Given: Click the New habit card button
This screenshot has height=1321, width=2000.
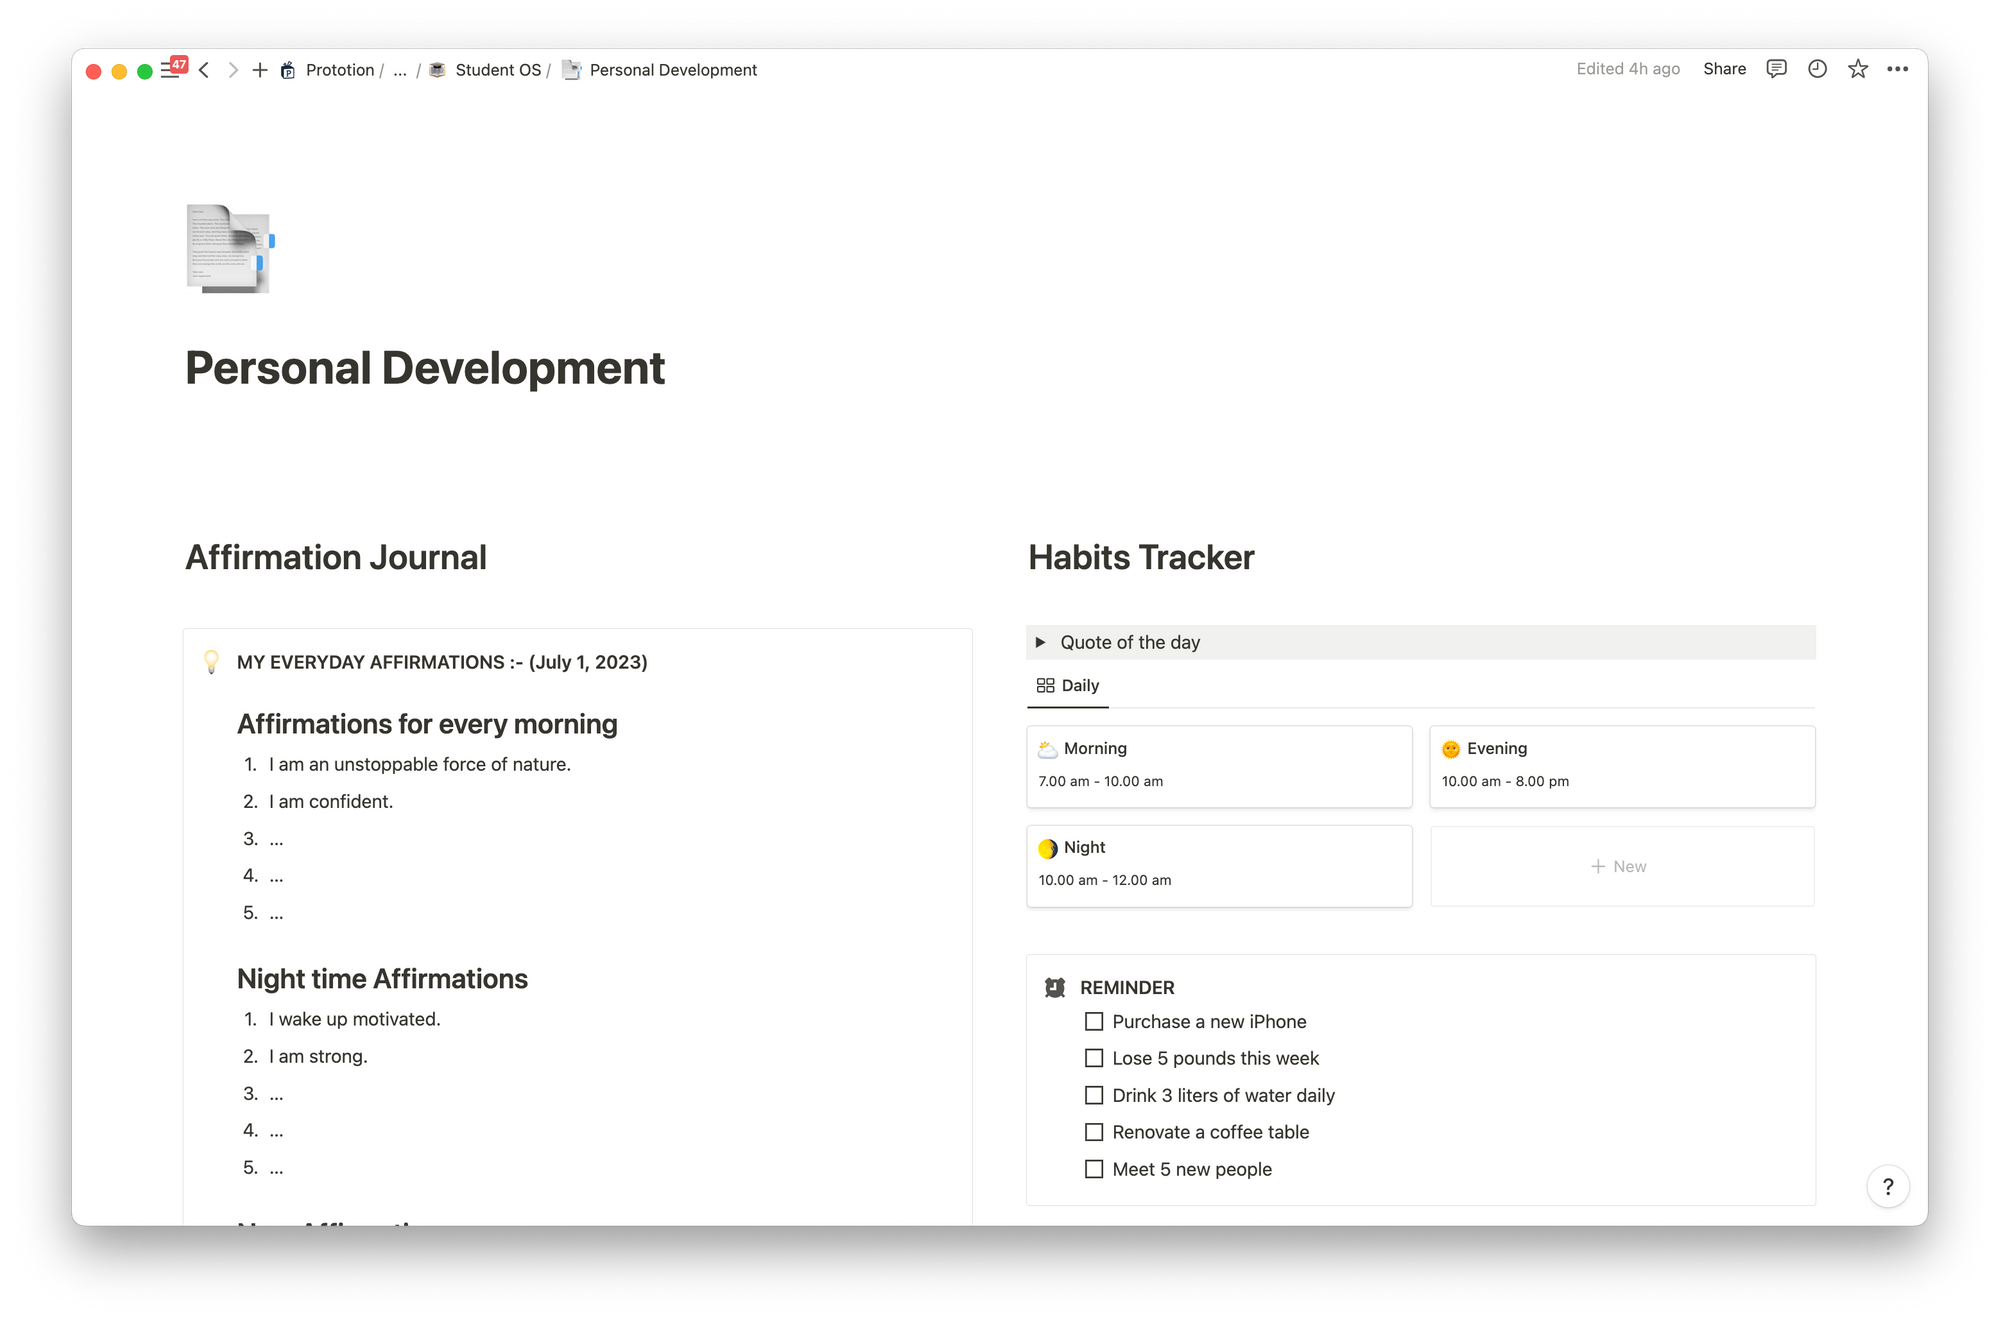Looking at the screenshot, I should coord(1618,867).
